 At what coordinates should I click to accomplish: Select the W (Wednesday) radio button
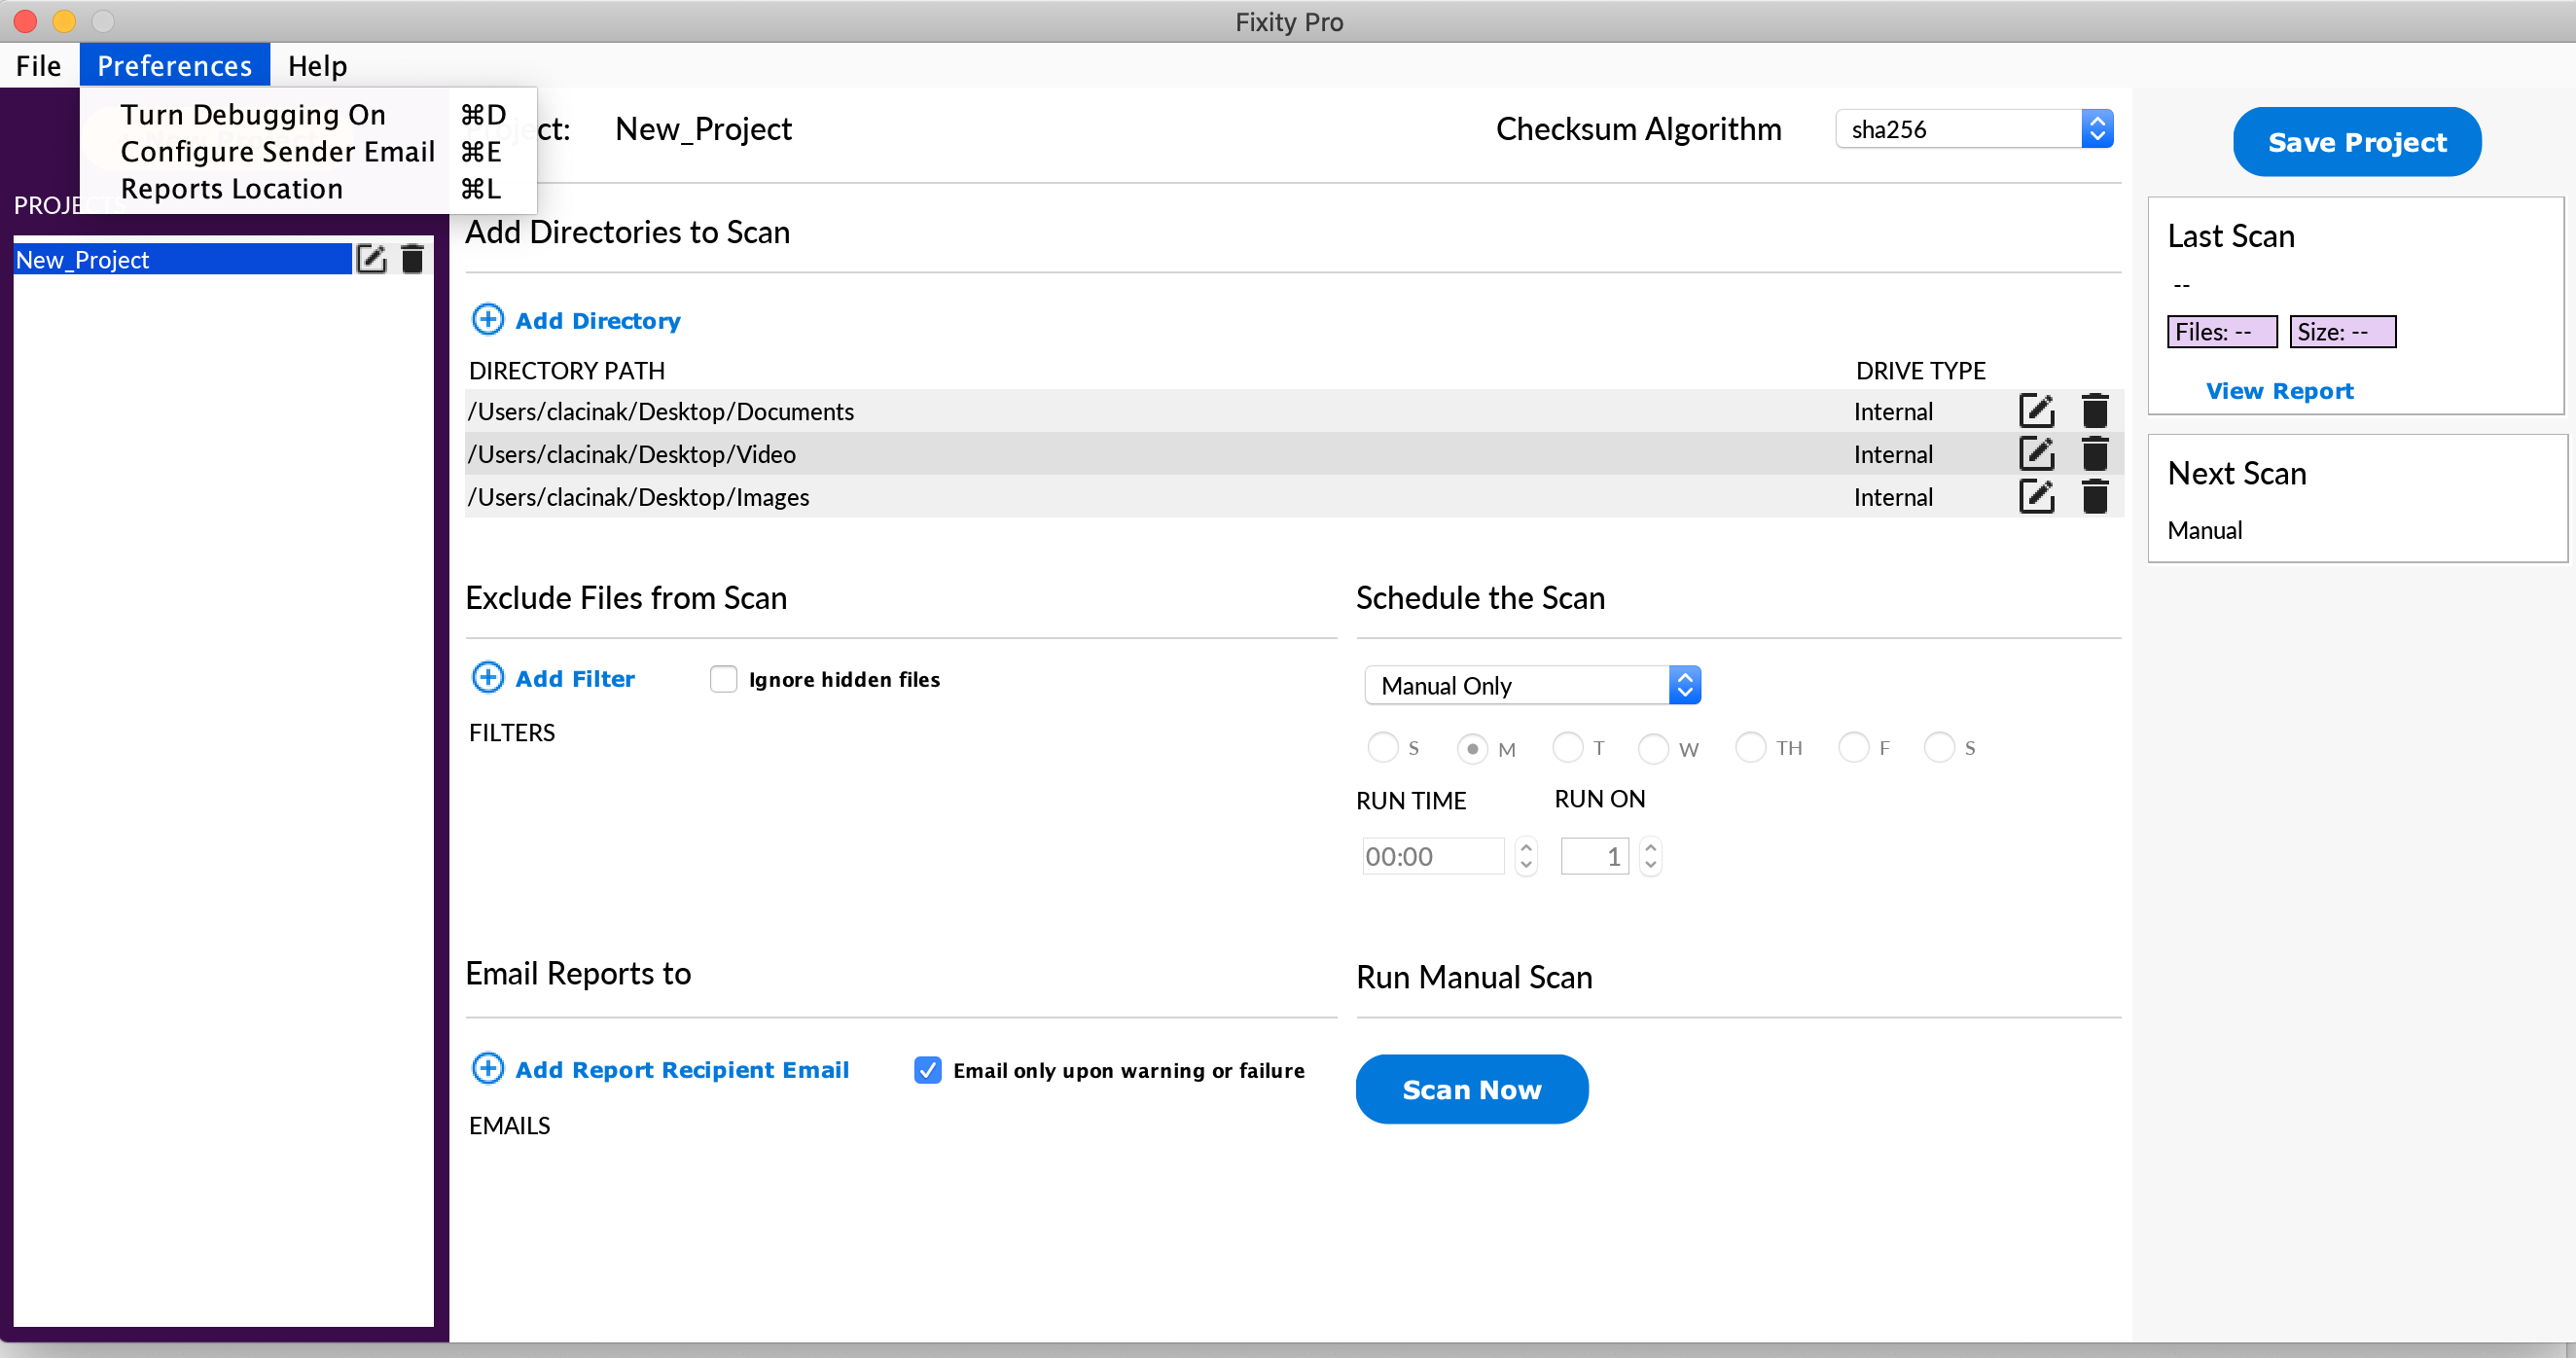pyautogui.click(x=1653, y=748)
